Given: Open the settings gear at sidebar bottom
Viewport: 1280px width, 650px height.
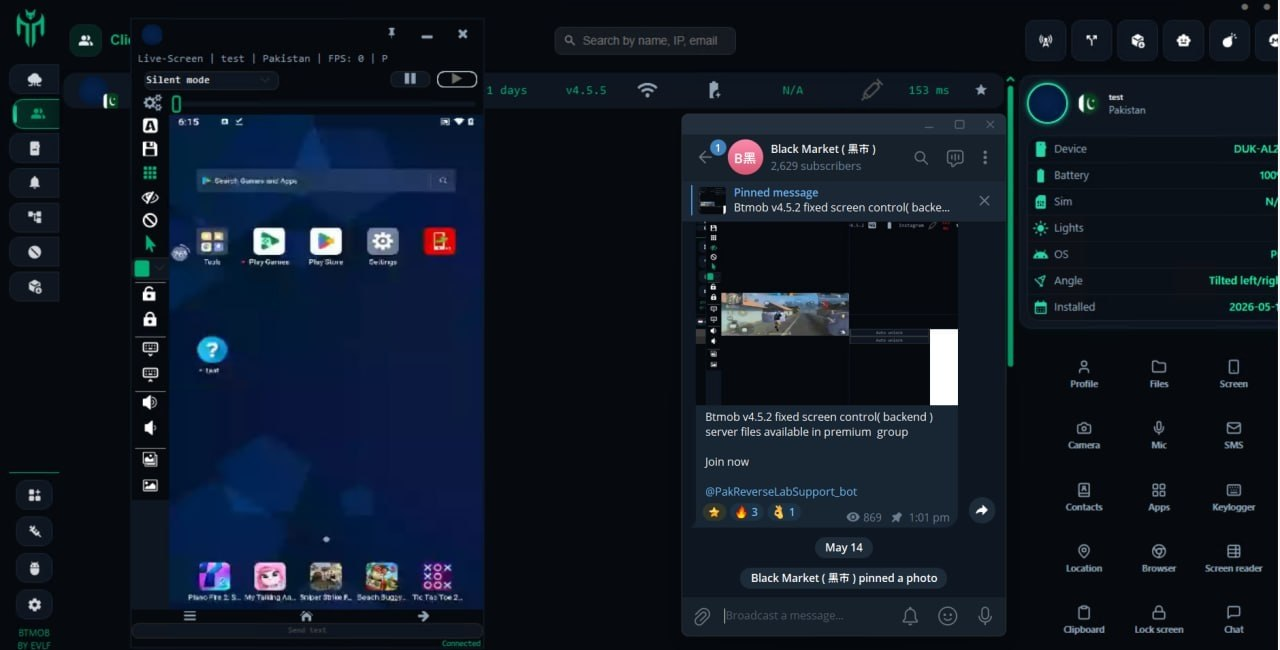Looking at the screenshot, I should (35, 604).
